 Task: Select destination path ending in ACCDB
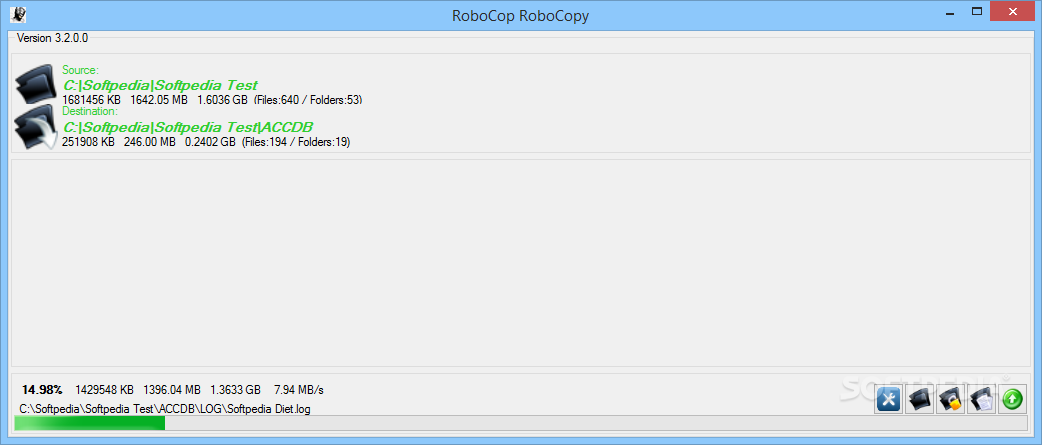pyautogui.click(x=187, y=127)
